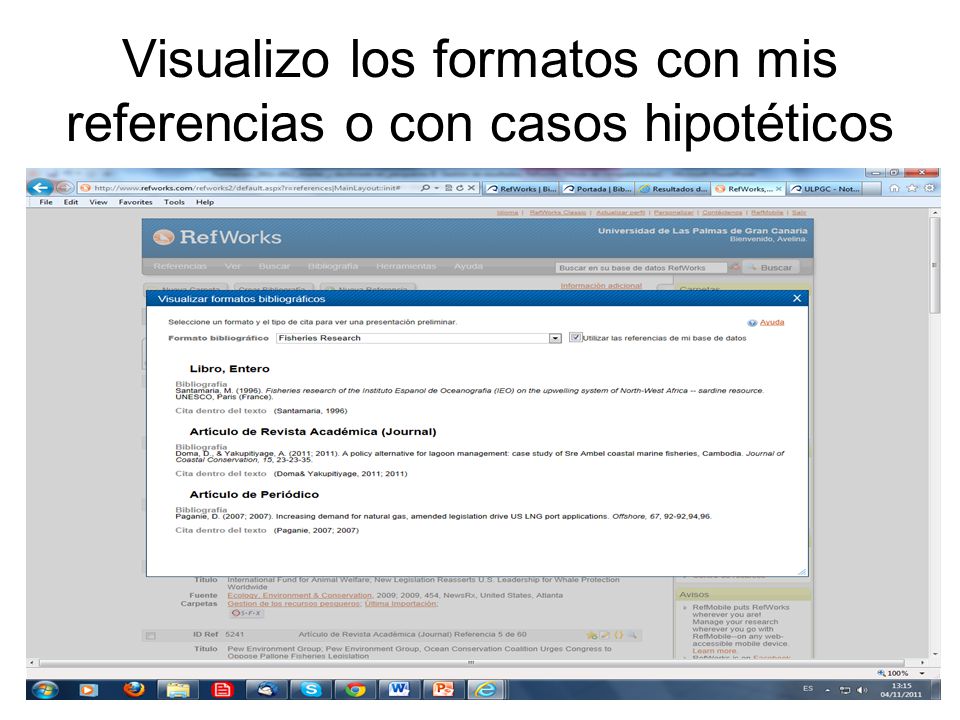Click the browser back arrow button
This screenshot has height=720, width=960.
40,187
